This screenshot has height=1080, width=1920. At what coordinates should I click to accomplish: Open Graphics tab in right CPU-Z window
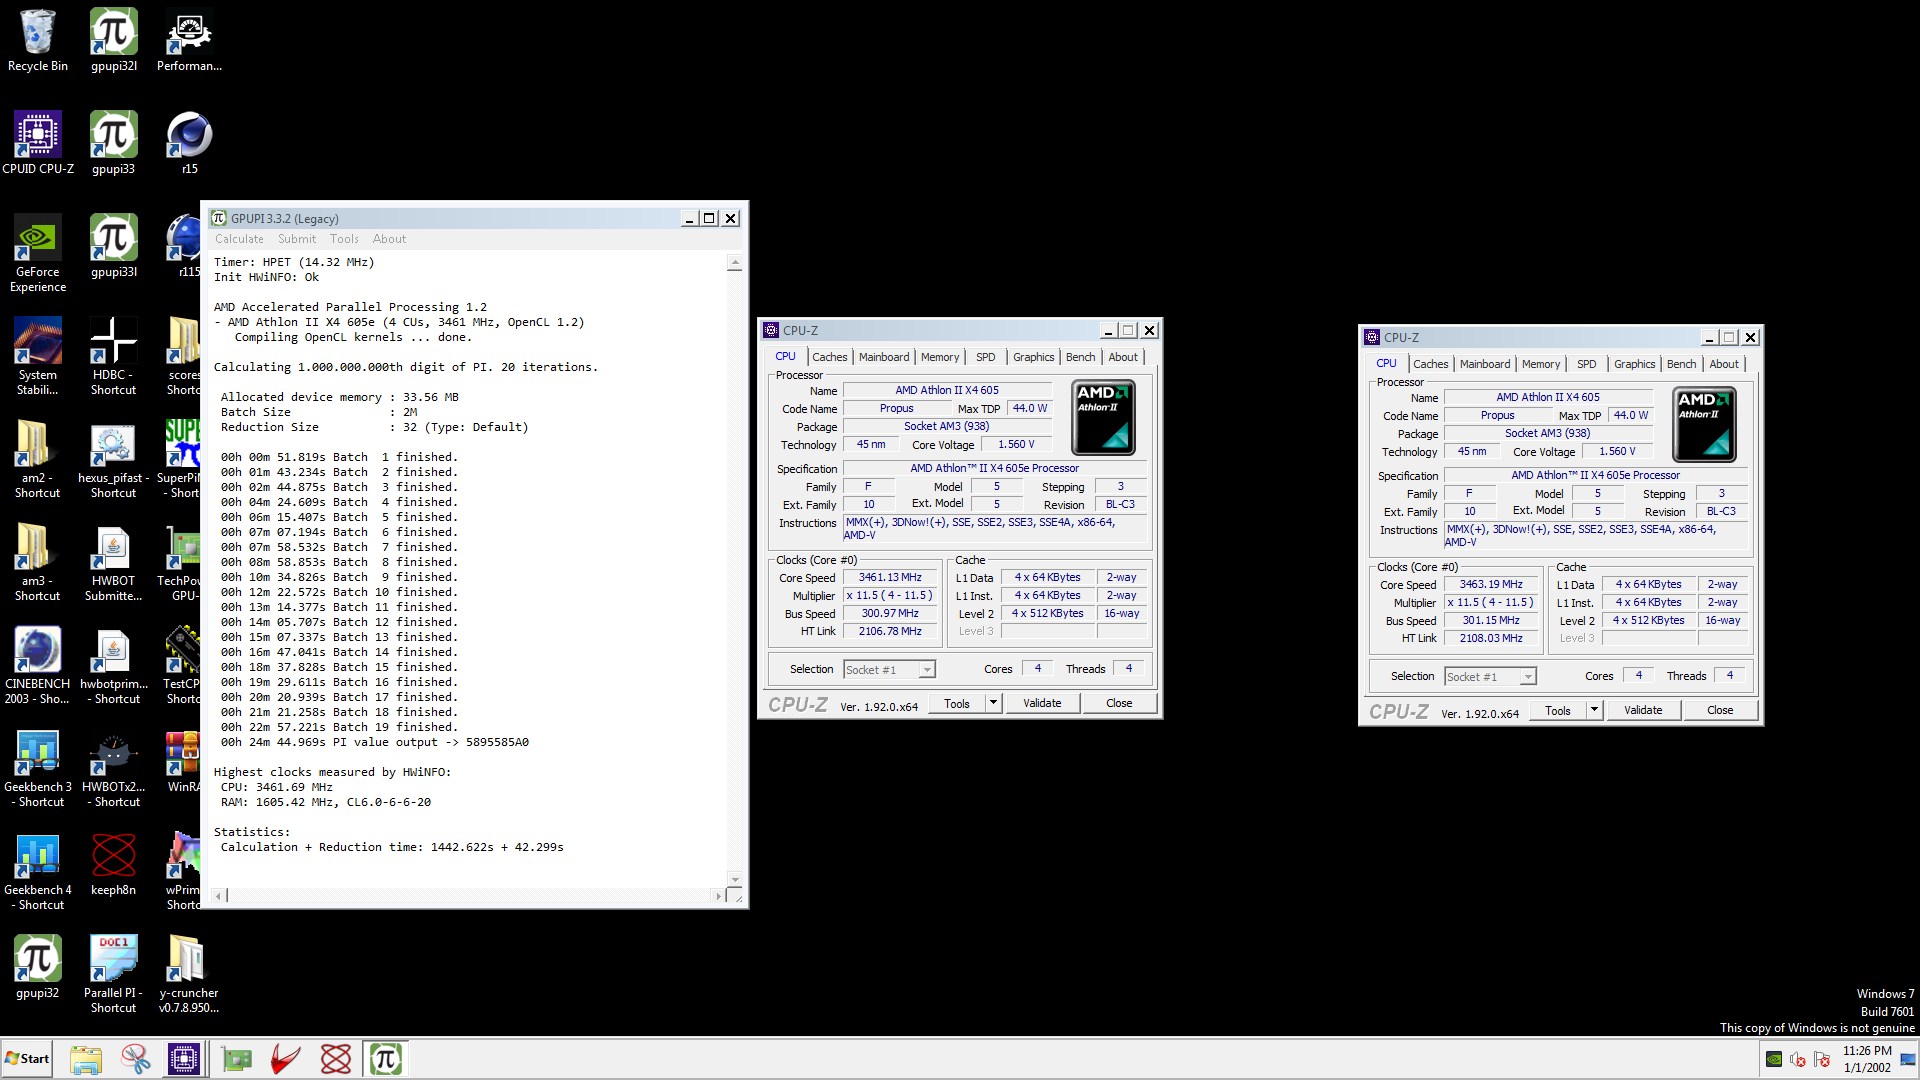pyautogui.click(x=1634, y=364)
